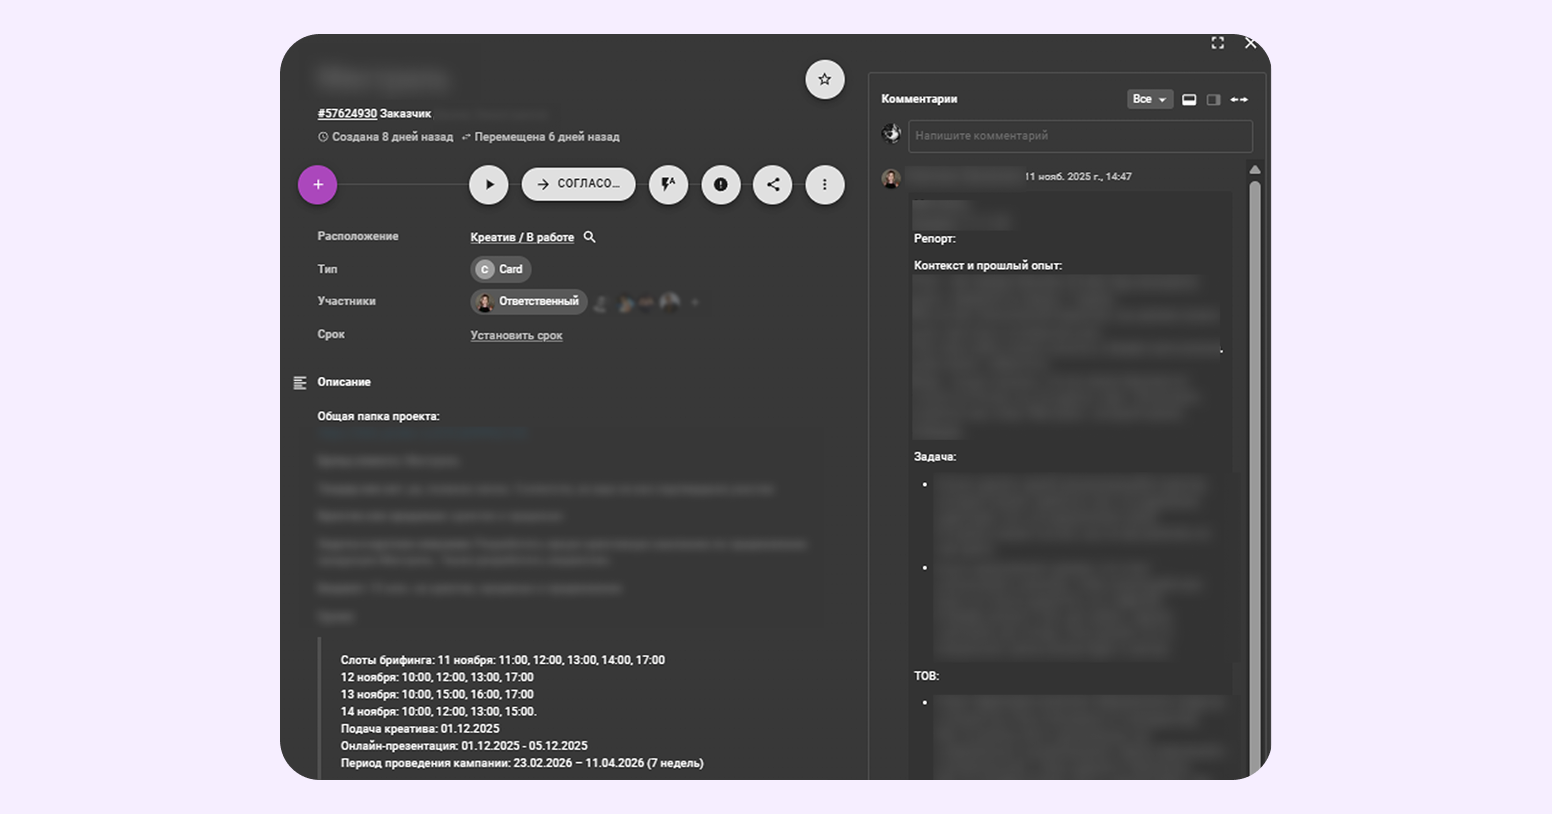
Task: Switch comments to bottom panel layout
Action: point(1189,100)
